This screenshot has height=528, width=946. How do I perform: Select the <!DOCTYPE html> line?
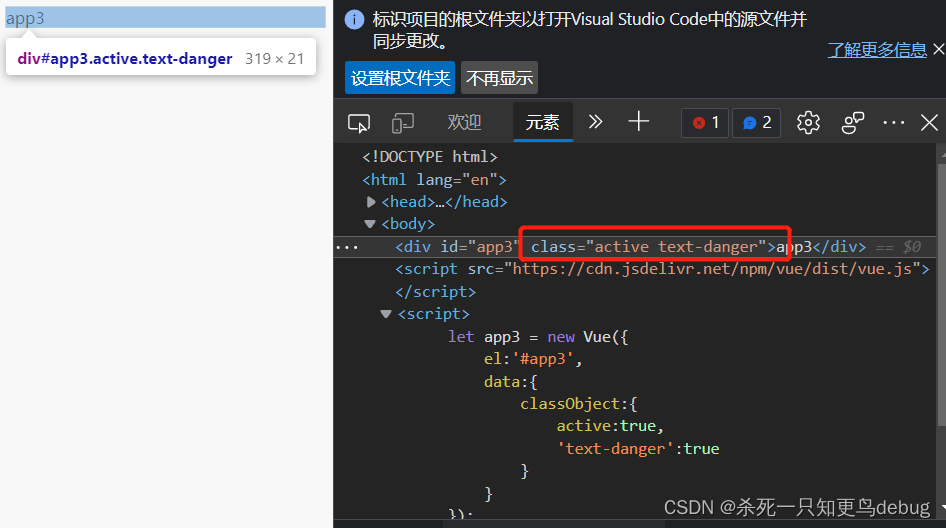(x=430, y=156)
